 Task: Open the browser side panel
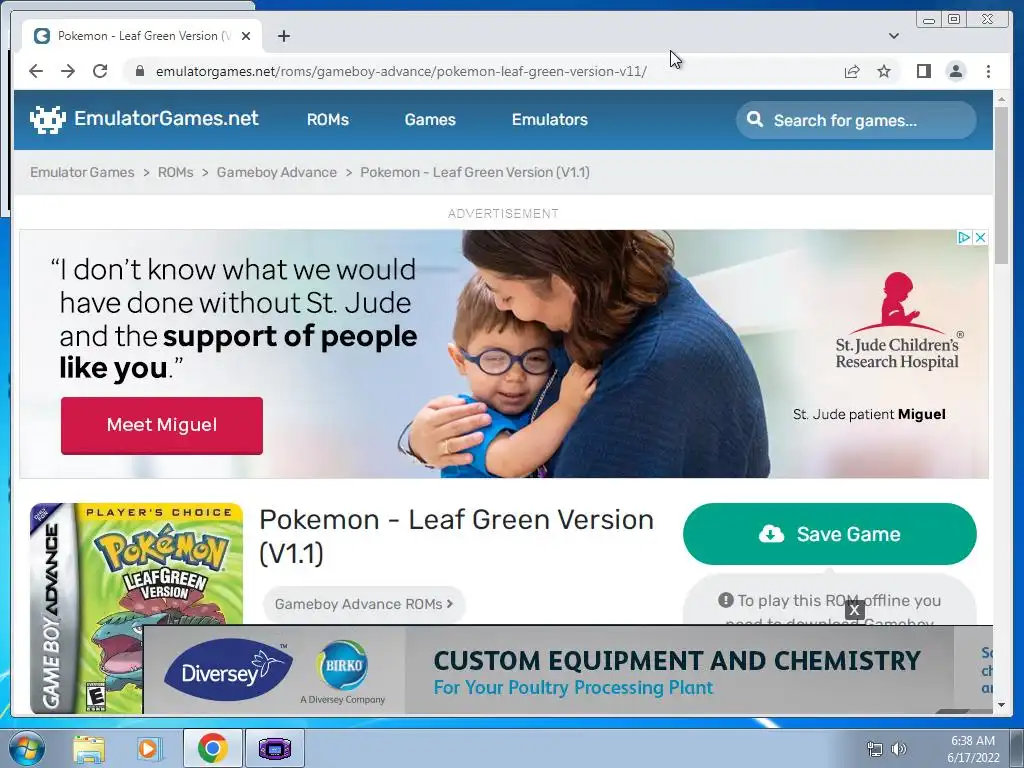[x=923, y=71]
